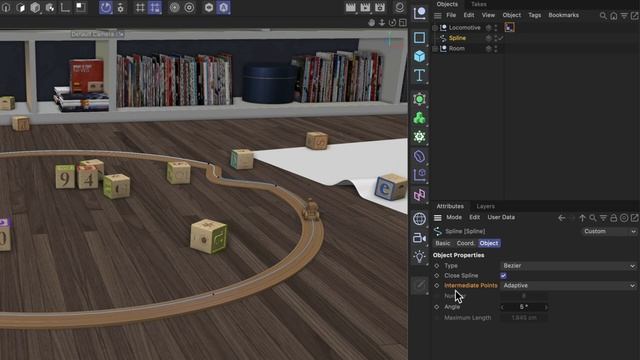Switch to the Layers tab
Viewport: 640px width, 360px height.
(485, 207)
